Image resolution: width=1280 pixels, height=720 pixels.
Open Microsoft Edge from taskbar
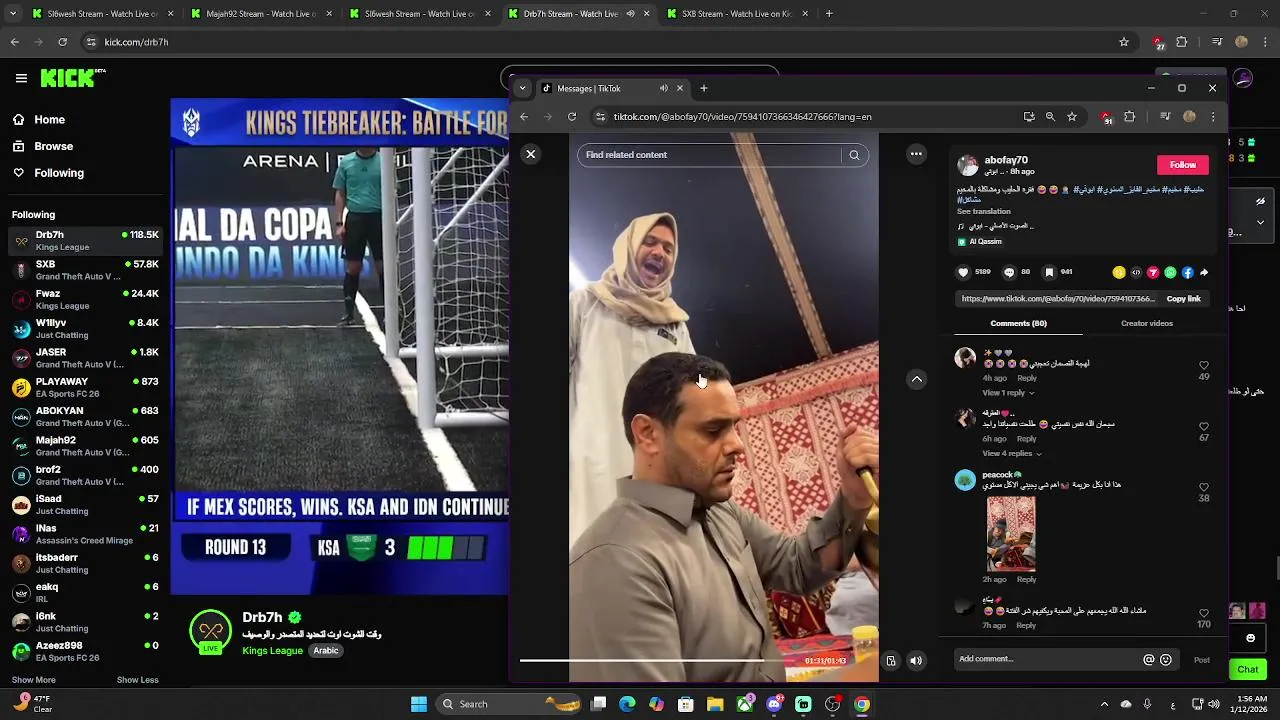627,704
